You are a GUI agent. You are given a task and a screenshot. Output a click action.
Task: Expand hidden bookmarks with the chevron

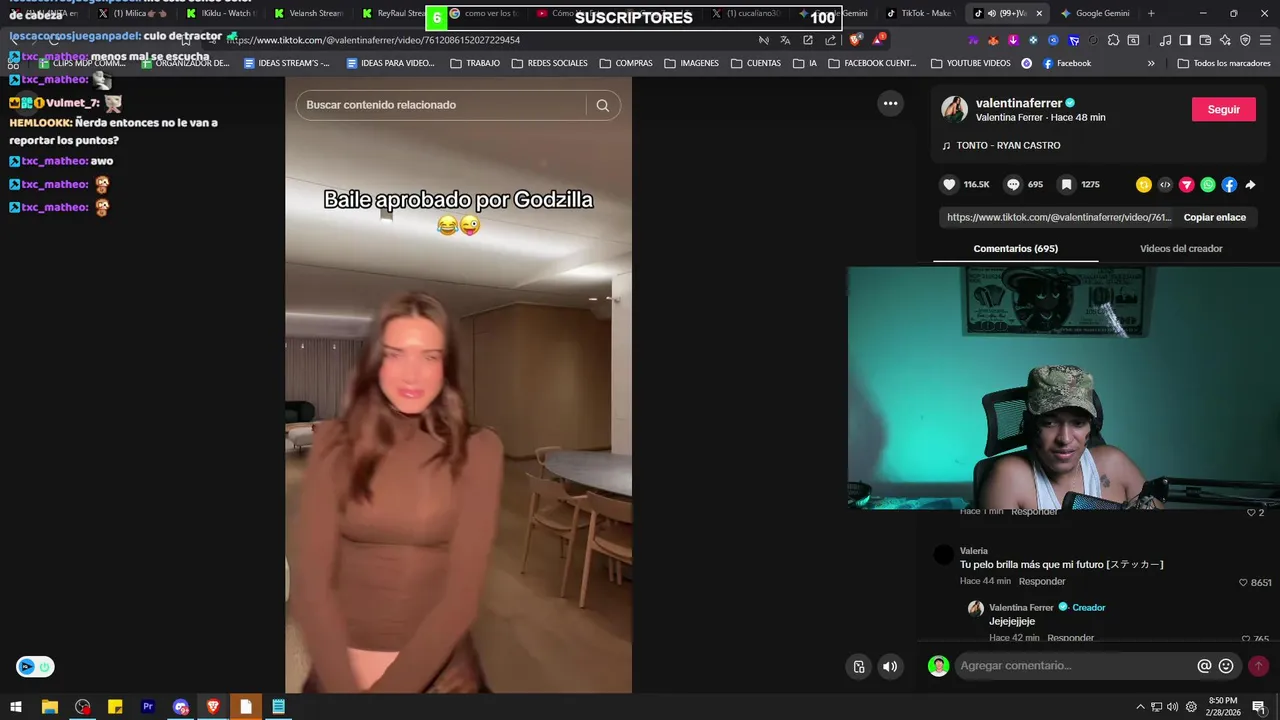1151,63
